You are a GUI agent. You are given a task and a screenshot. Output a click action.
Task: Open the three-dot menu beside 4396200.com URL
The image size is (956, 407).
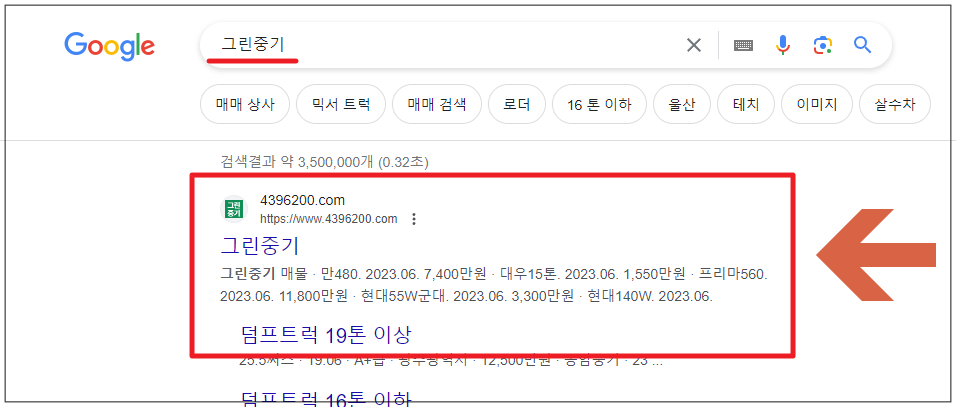pyautogui.click(x=414, y=219)
